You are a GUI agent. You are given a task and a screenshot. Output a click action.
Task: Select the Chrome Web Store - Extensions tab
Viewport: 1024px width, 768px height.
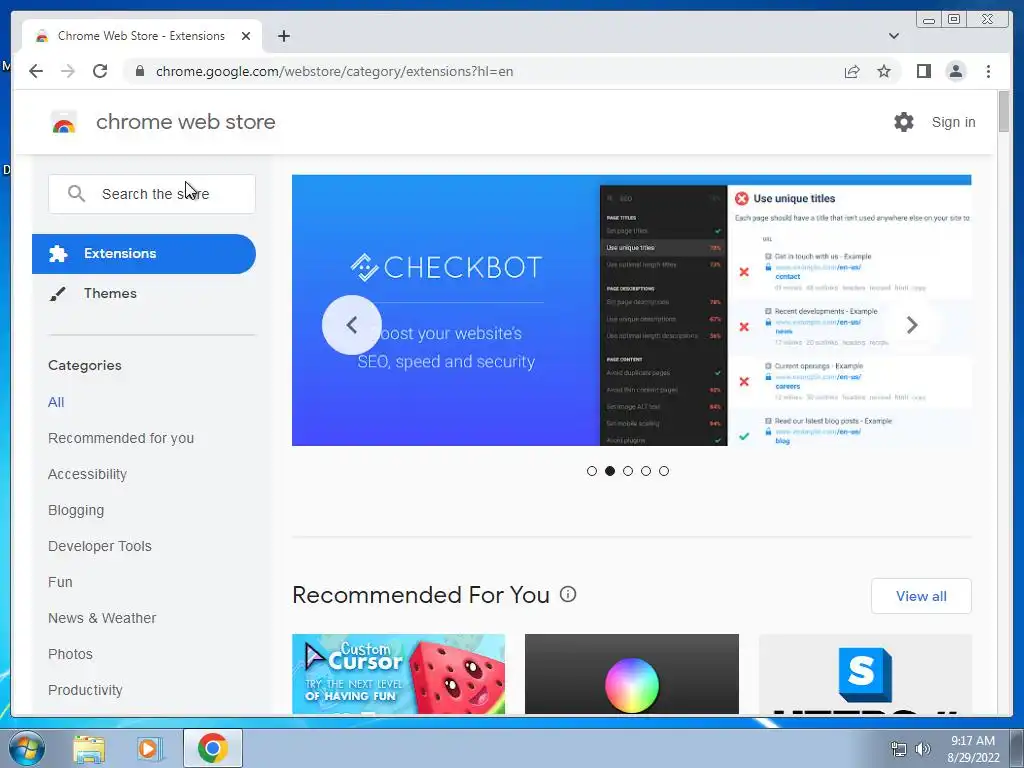142,36
